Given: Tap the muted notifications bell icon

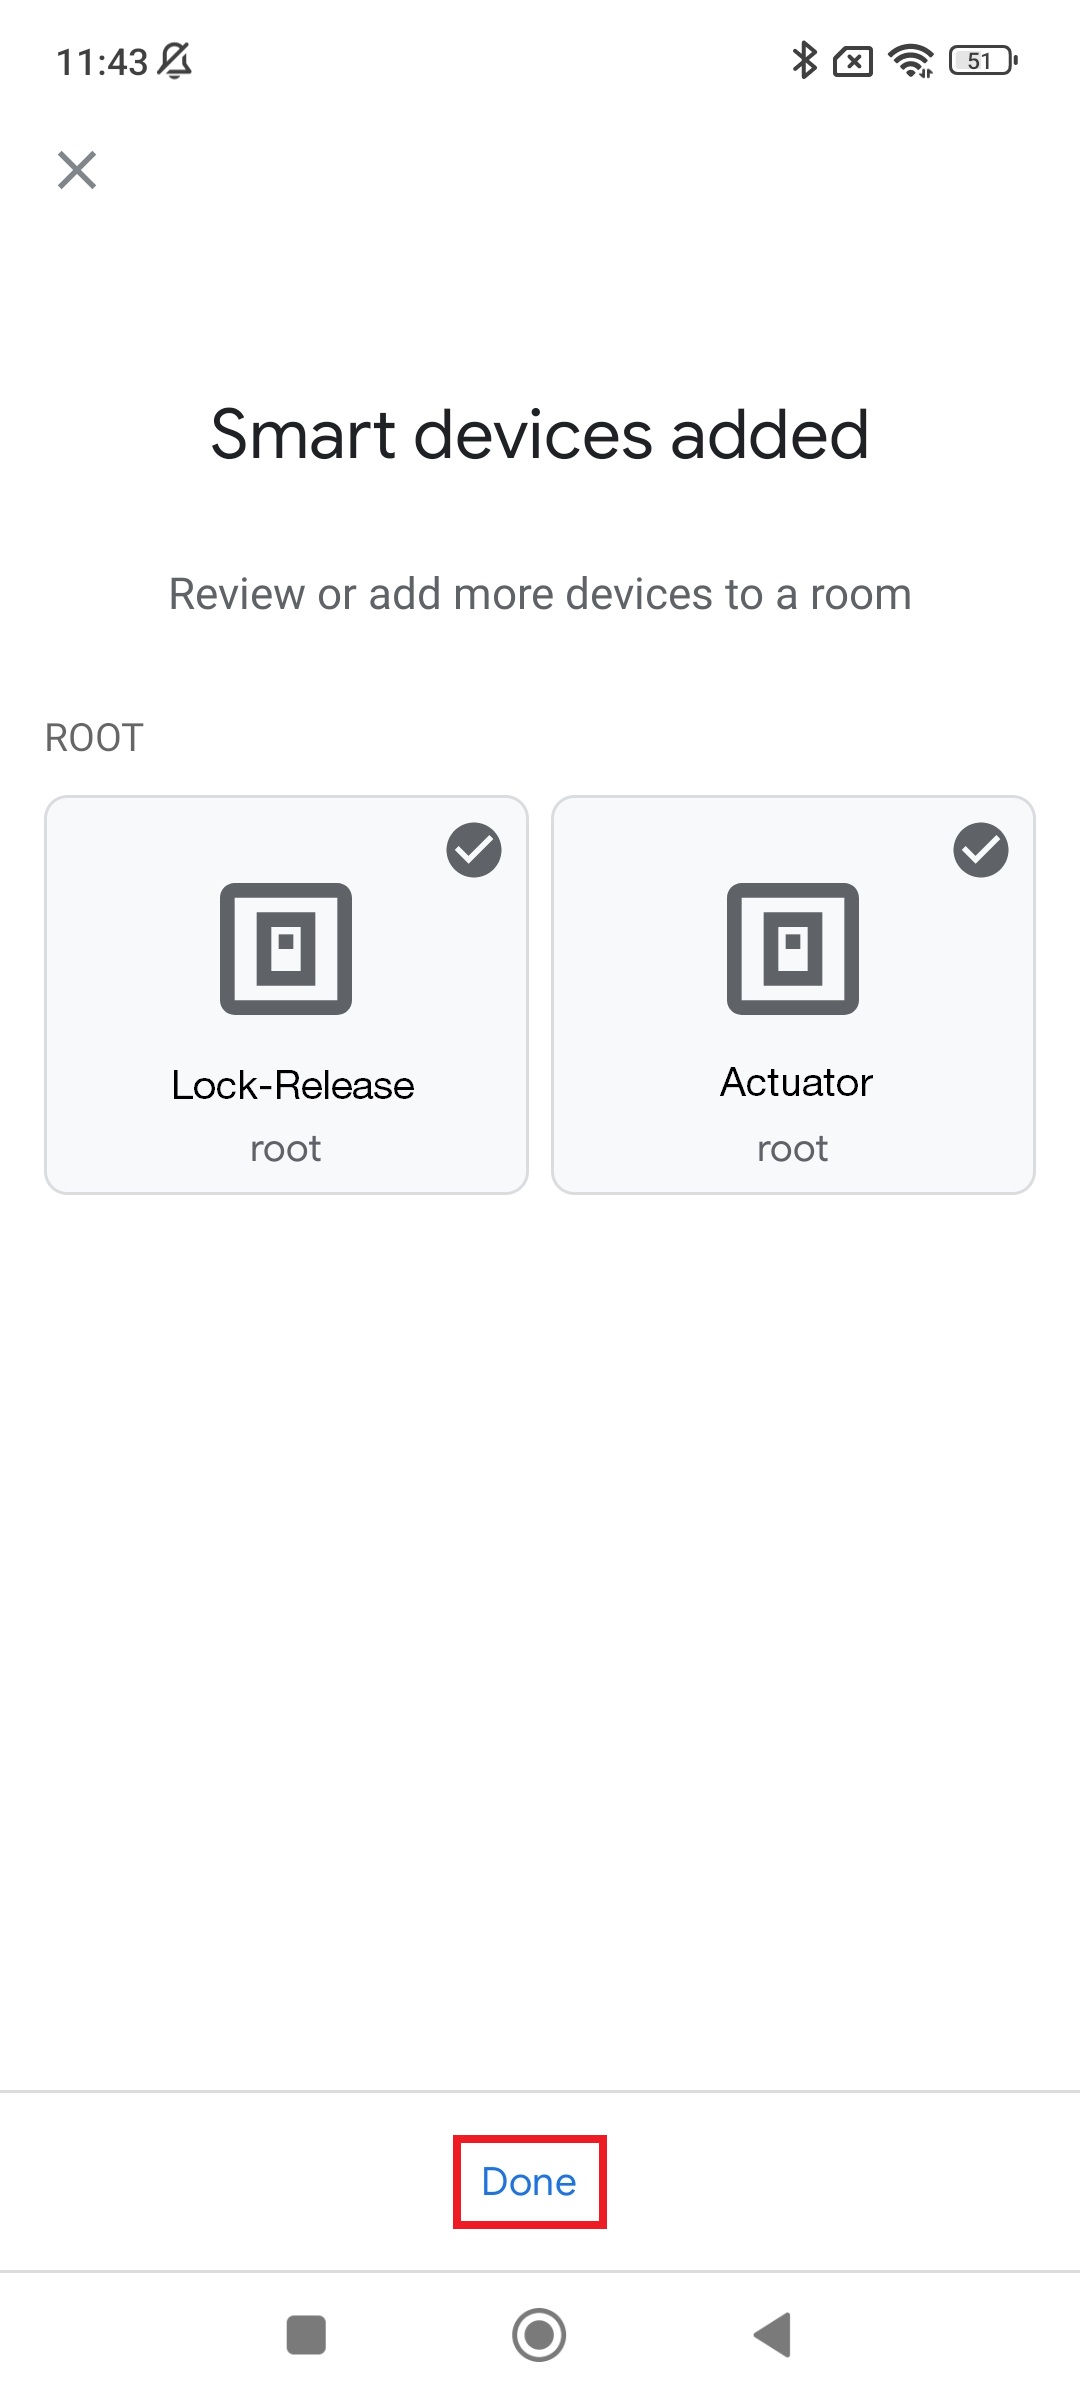Looking at the screenshot, I should pyautogui.click(x=175, y=61).
